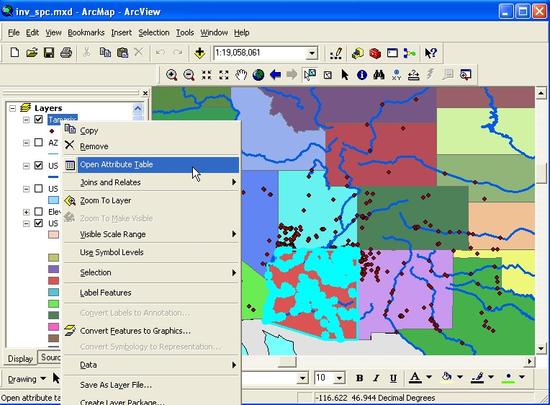Close the table of contents panel
This screenshot has width=550, height=405.
click(x=145, y=93)
